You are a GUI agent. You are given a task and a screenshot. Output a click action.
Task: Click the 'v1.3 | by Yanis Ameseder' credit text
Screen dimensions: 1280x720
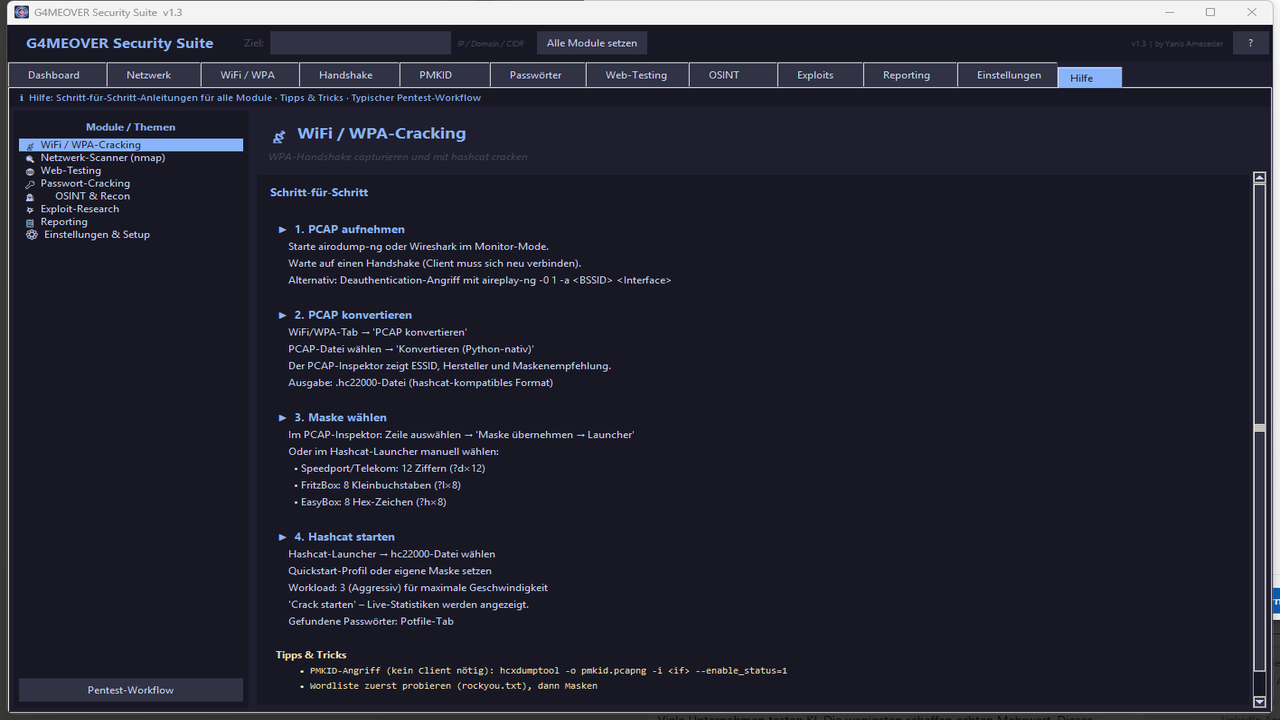1177,44
